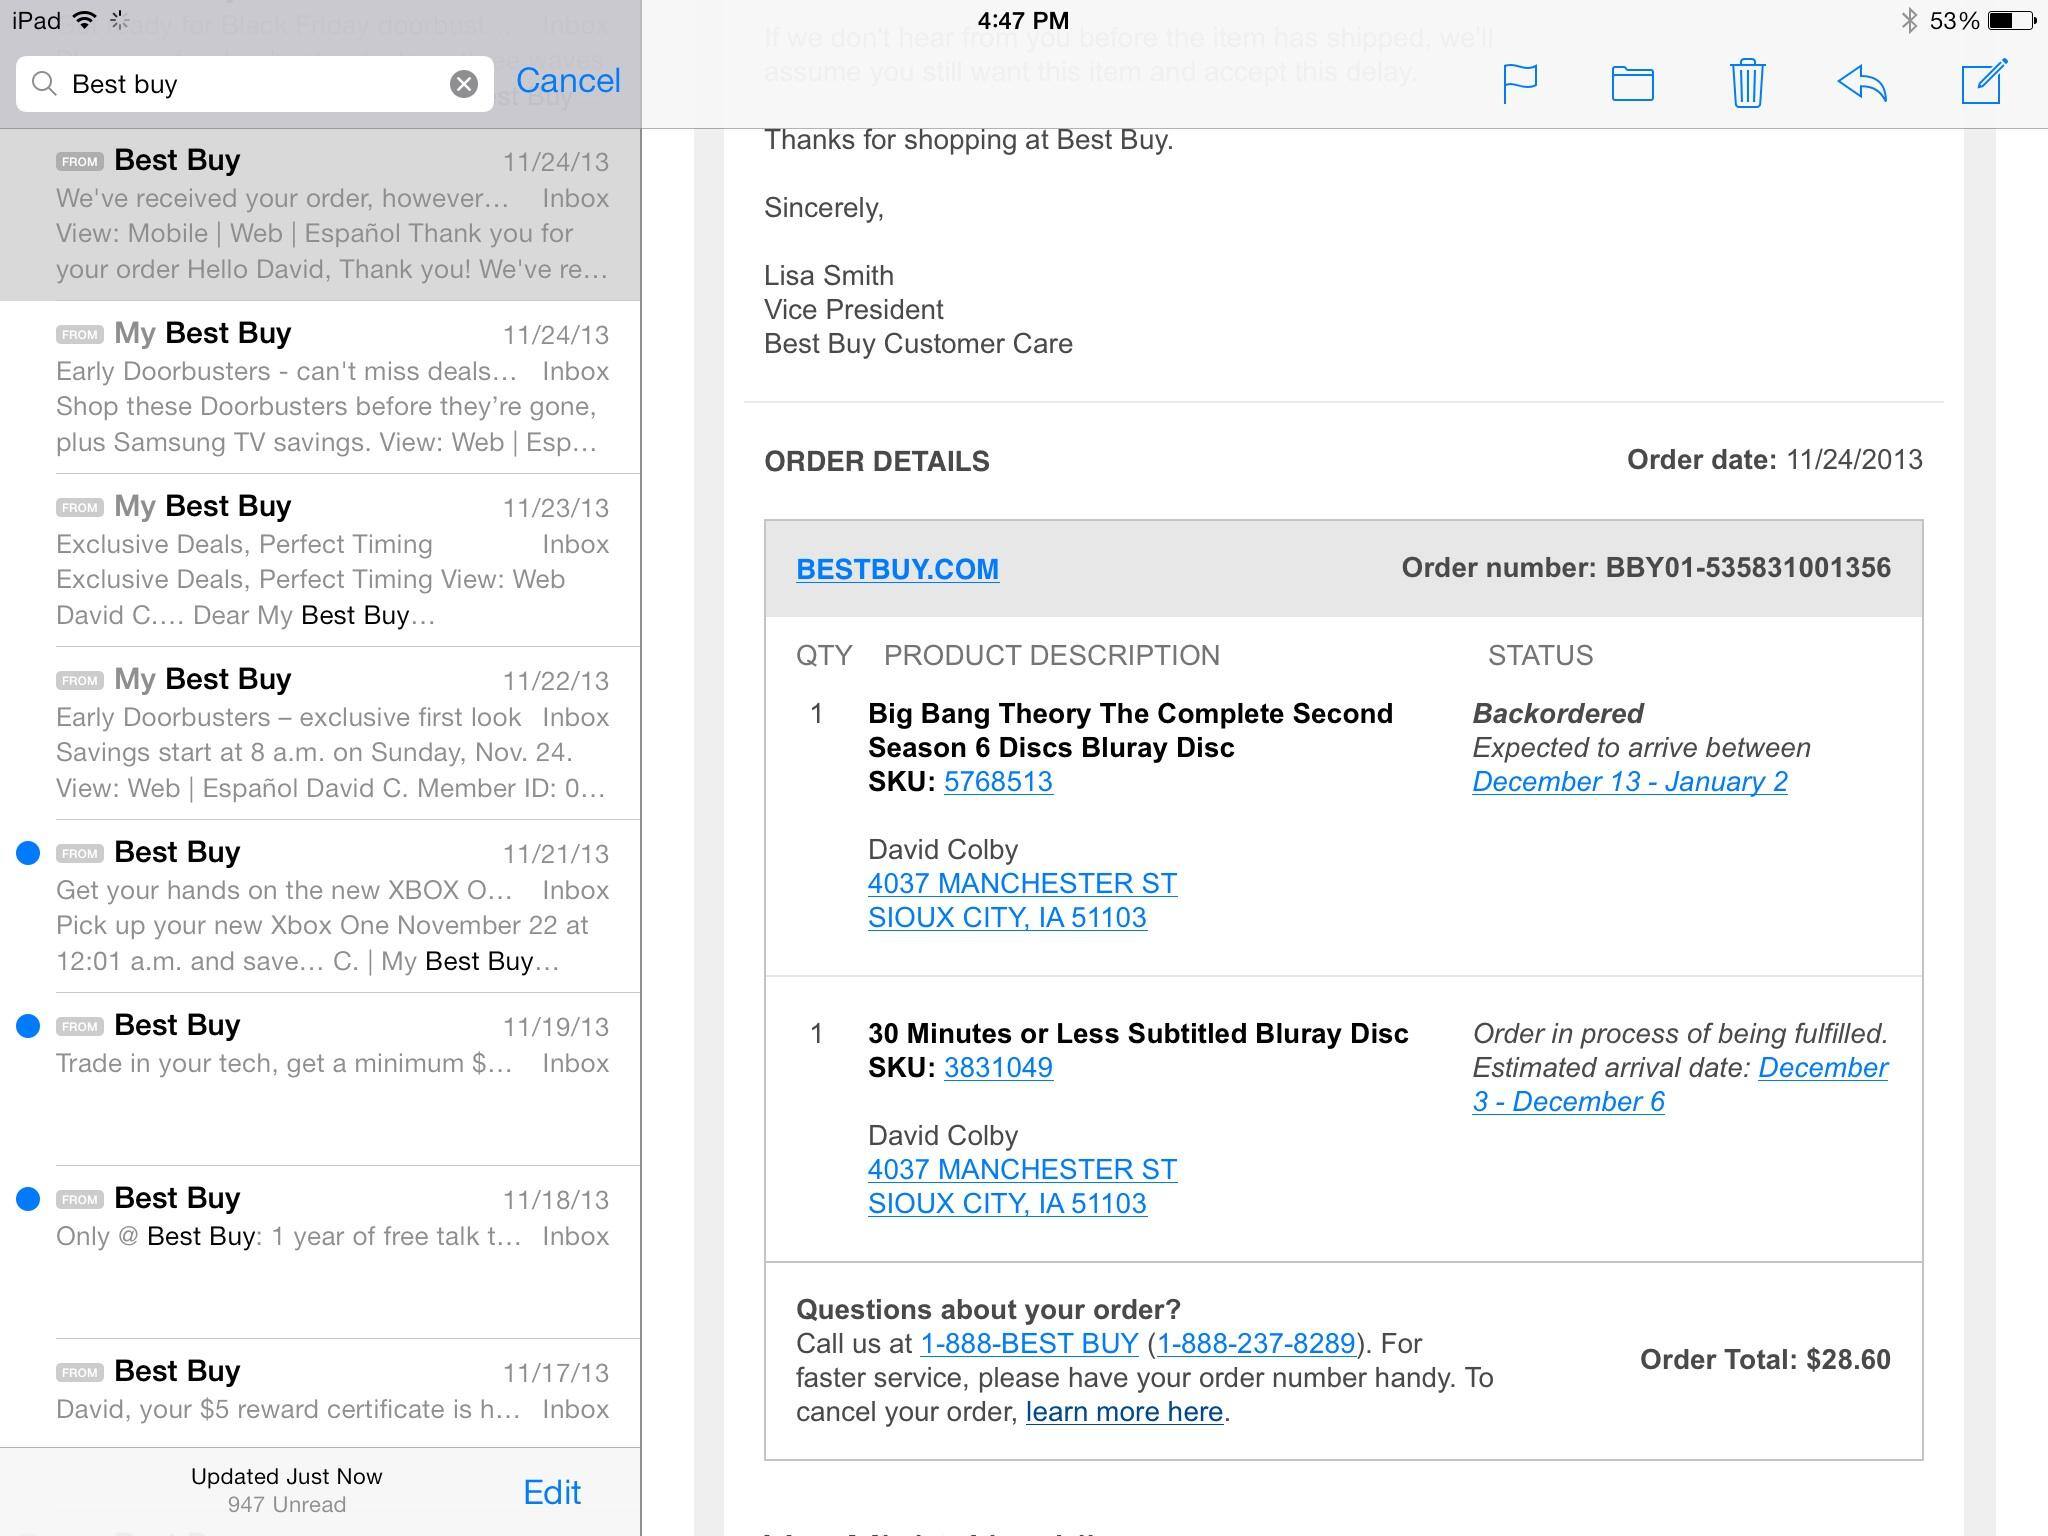Open the 11/21/13 Xbox One email
The height and width of the screenshot is (1536, 2048).
pyautogui.click(x=330, y=906)
